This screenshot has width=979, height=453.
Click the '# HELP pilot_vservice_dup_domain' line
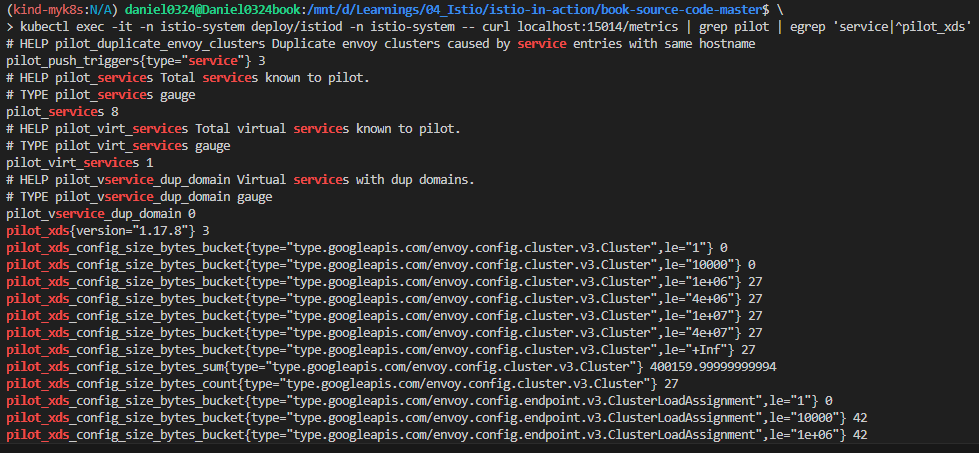[x=240, y=180]
